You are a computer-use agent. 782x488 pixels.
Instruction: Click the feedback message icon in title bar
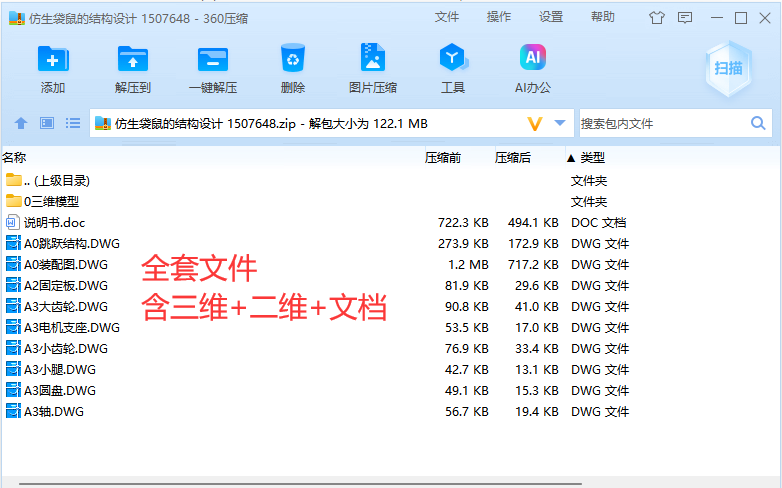click(x=685, y=18)
